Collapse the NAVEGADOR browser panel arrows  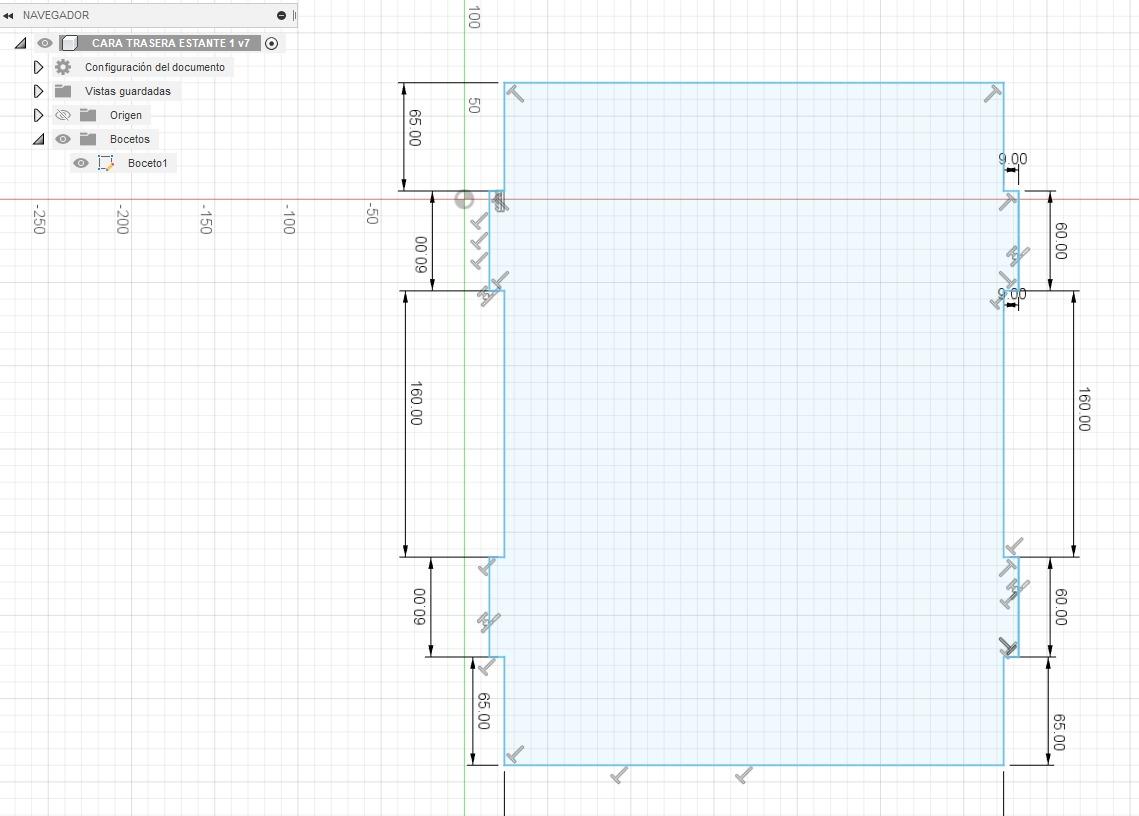coord(8,15)
